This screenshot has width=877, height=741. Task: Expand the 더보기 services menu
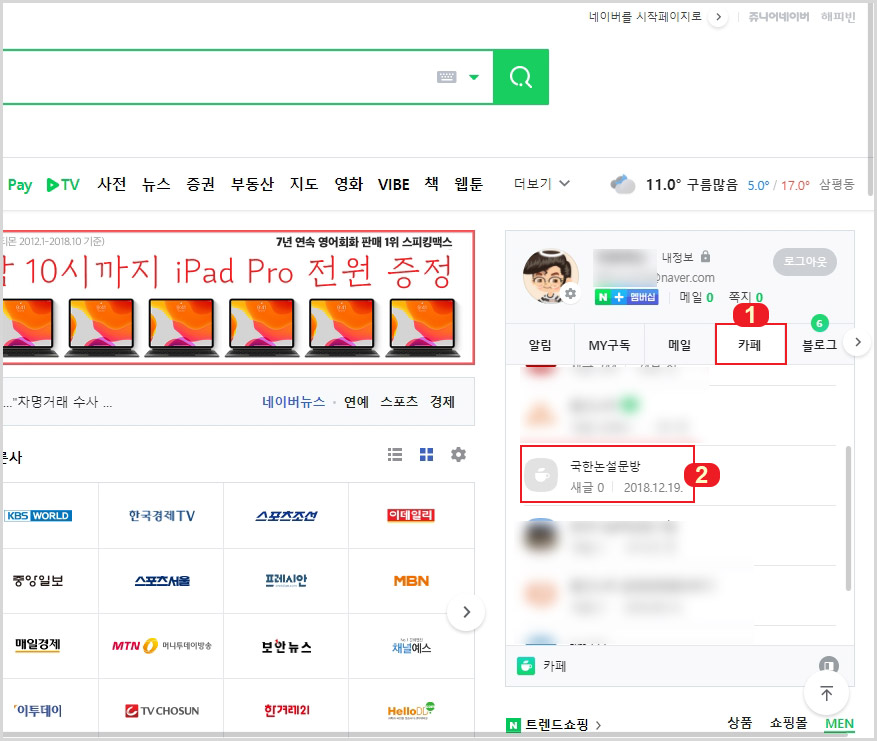point(541,183)
